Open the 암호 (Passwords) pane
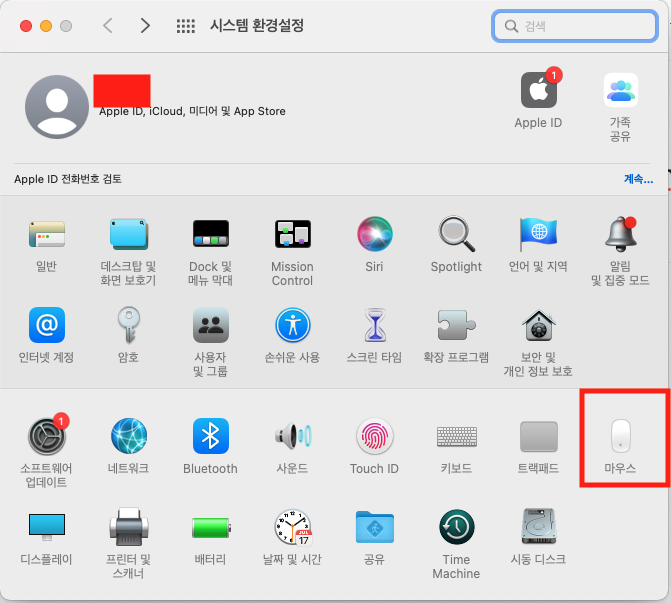Viewport: 671px width, 603px height. [128, 325]
